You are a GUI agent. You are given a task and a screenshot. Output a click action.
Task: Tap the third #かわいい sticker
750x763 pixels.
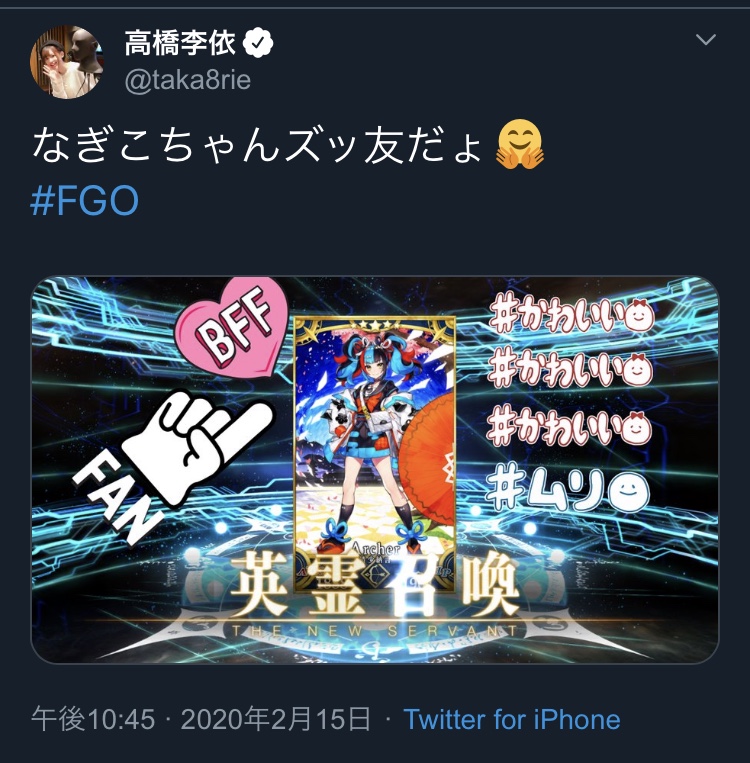coord(569,426)
